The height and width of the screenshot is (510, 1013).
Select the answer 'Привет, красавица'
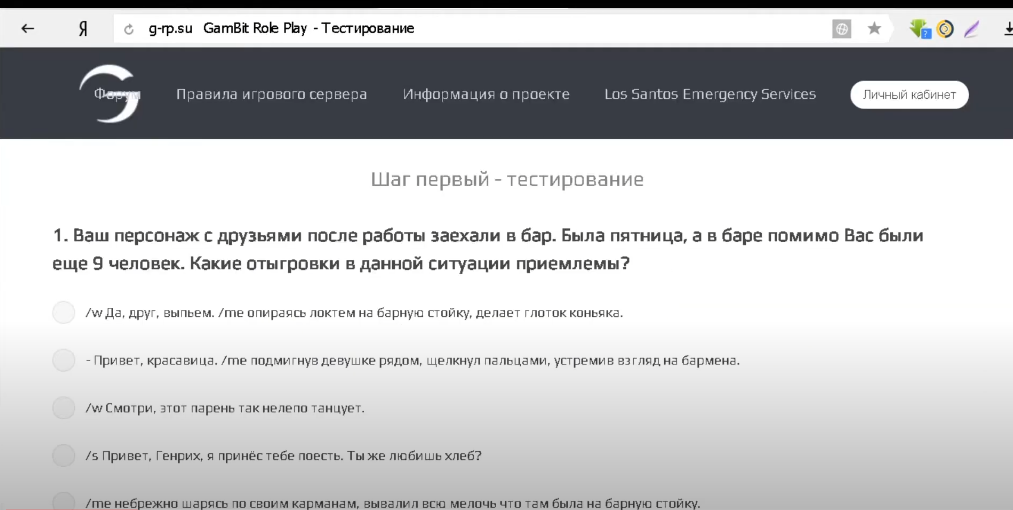(63, 360)
